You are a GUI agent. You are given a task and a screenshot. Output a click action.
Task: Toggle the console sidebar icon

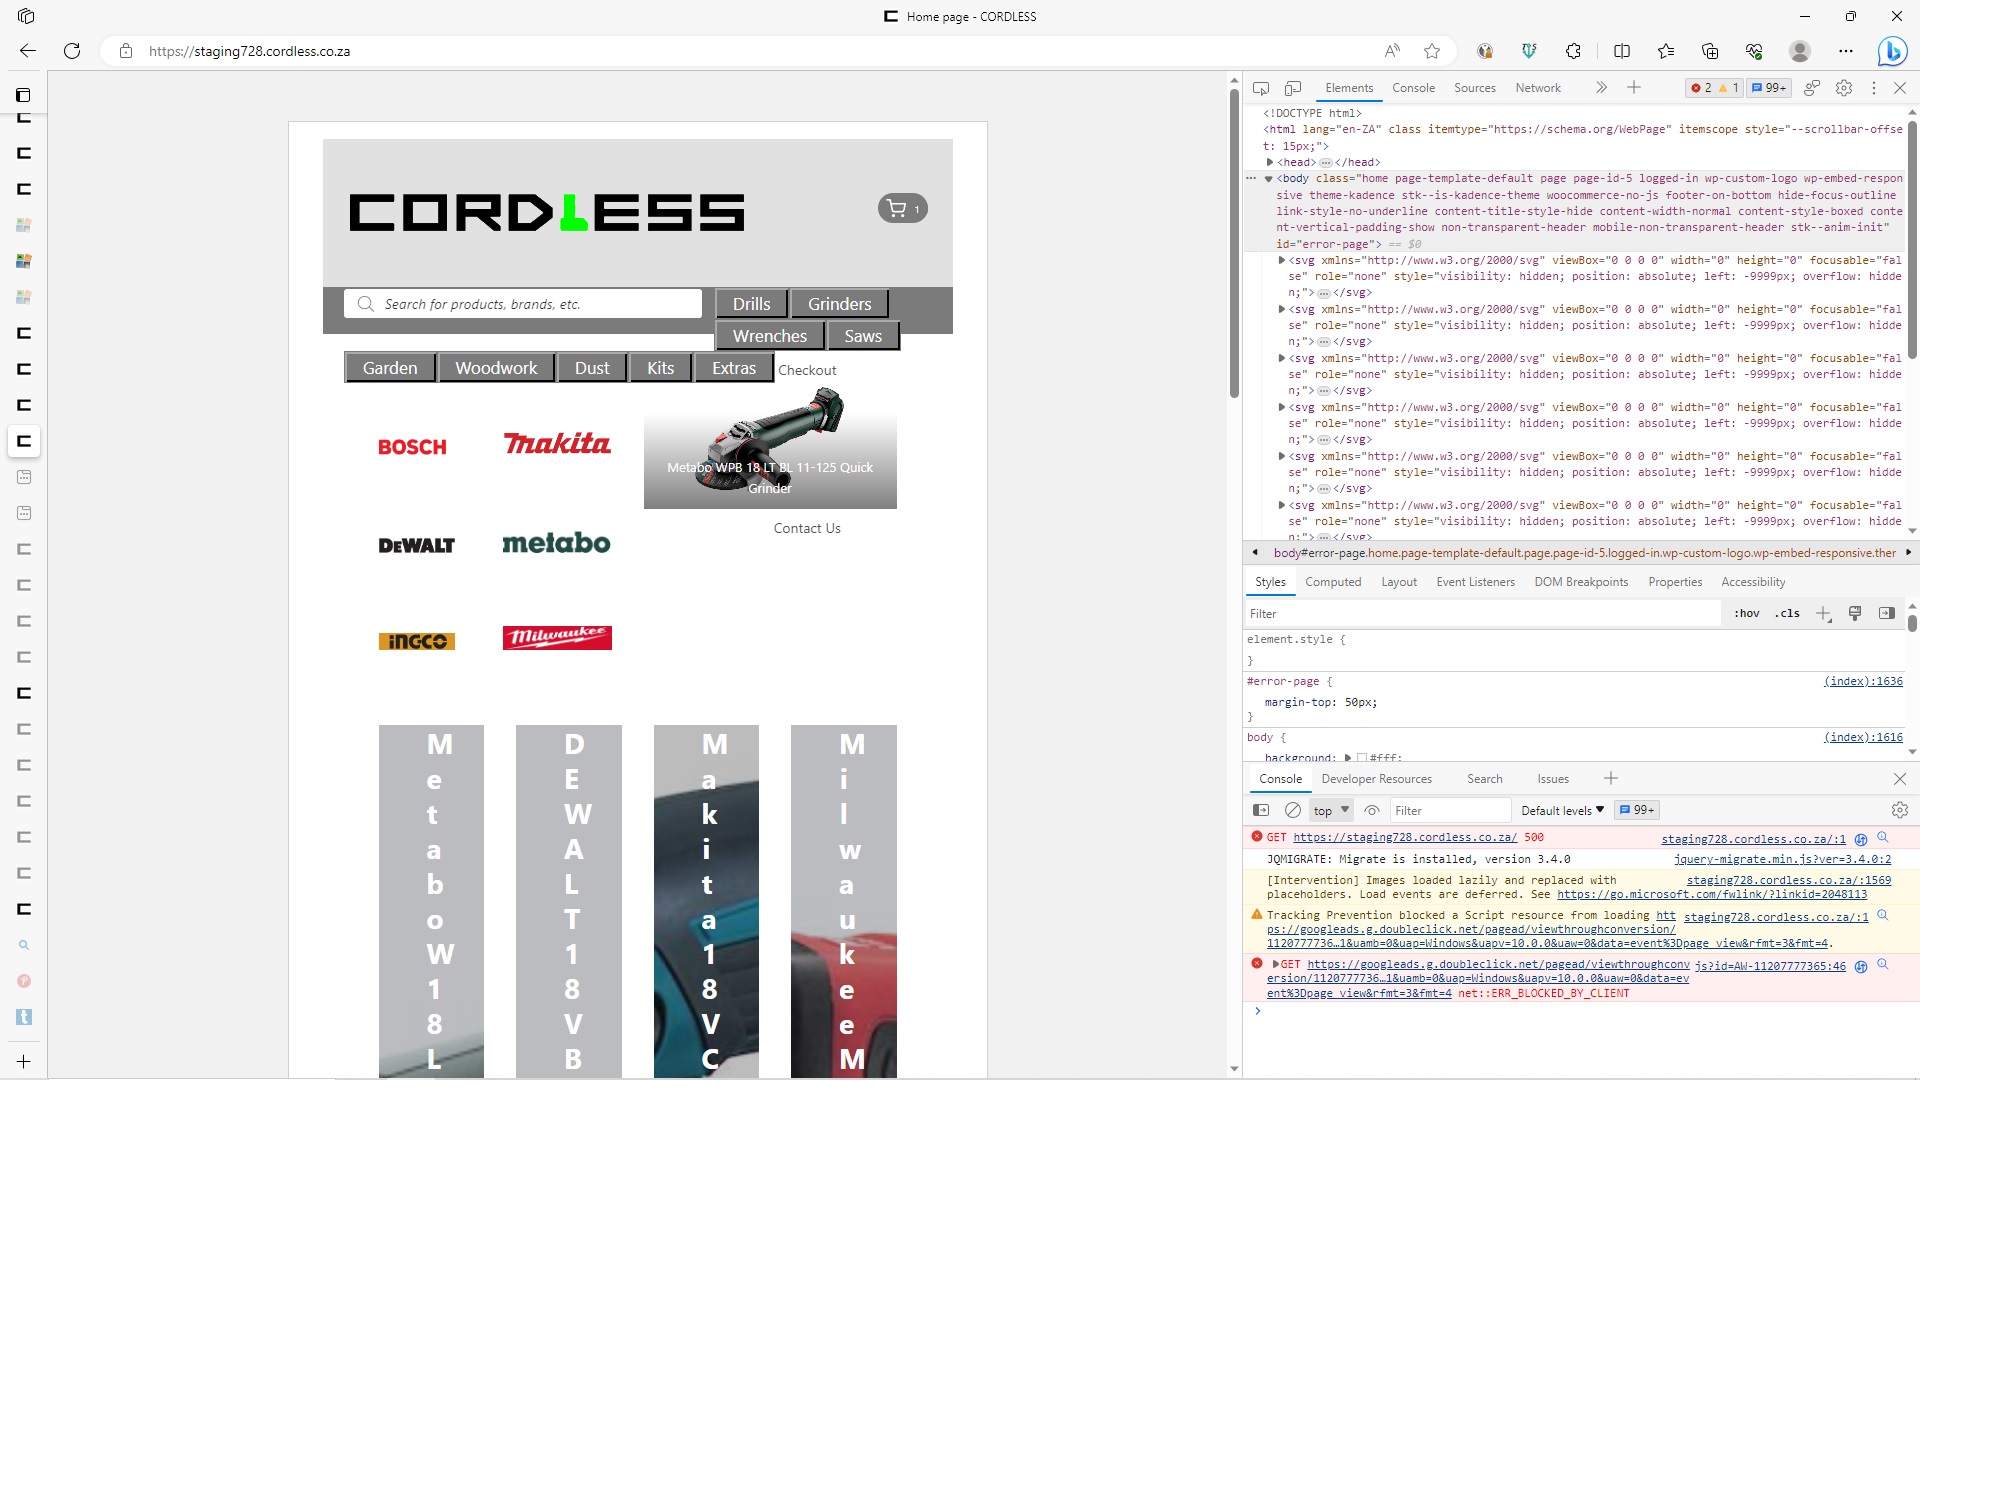tap(1261, 810)
